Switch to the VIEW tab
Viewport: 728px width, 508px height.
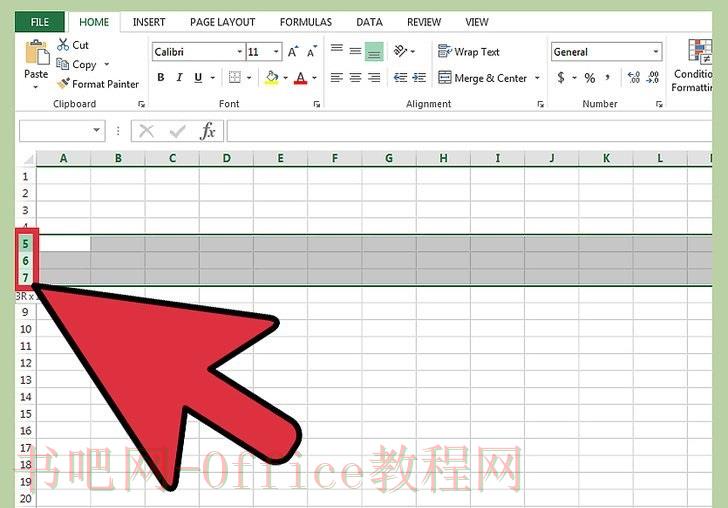(x=477, y=22)
